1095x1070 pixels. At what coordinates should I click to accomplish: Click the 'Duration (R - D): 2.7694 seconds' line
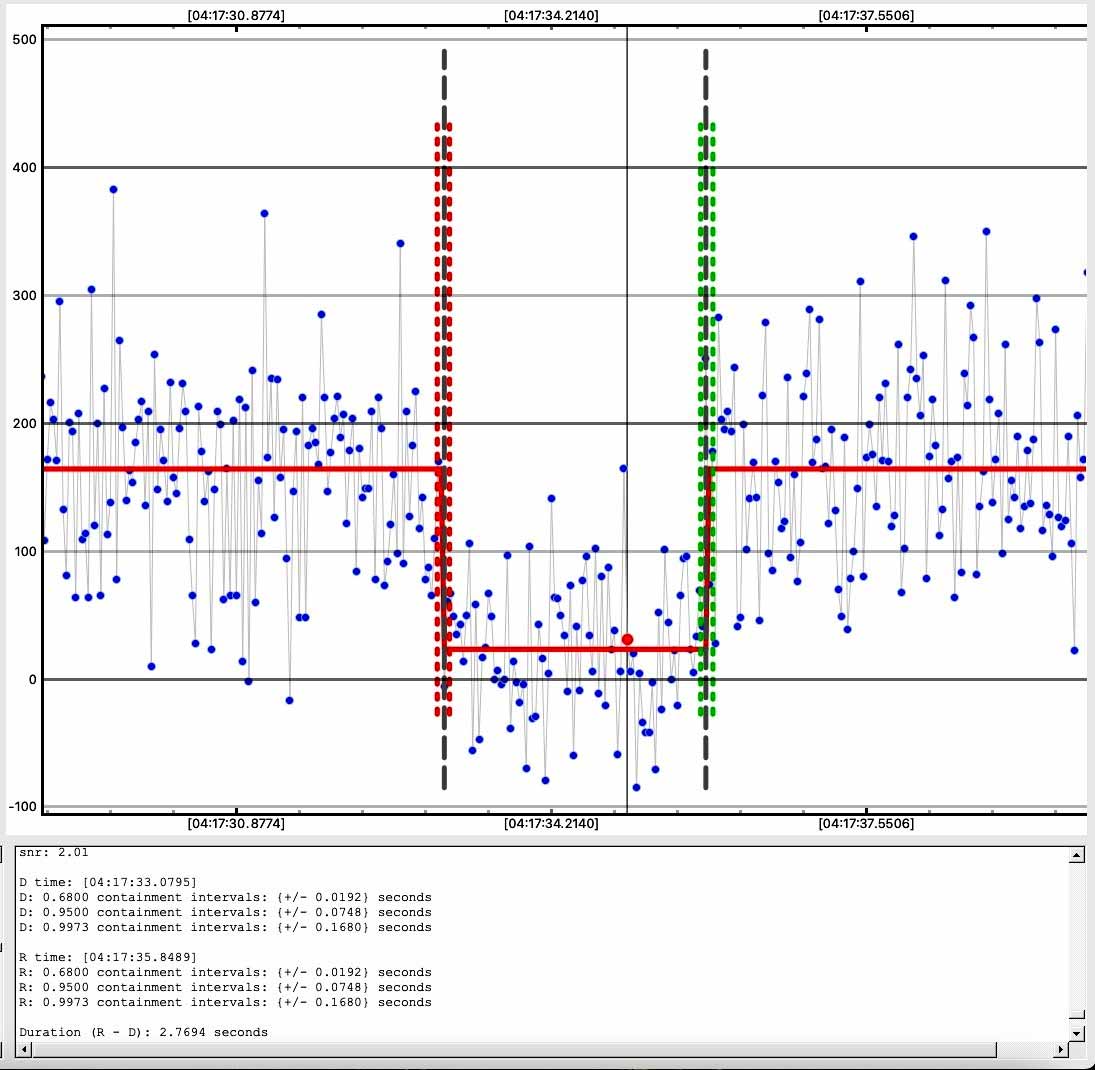pyautogui.click(x=143, y=1032)
